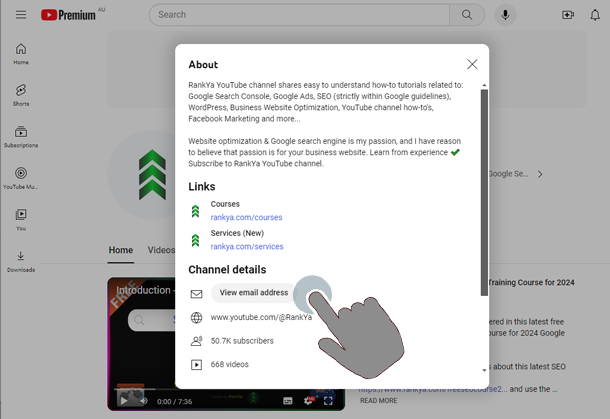Click the 668 videos text

pyautogui.click(x=230, y=364)
